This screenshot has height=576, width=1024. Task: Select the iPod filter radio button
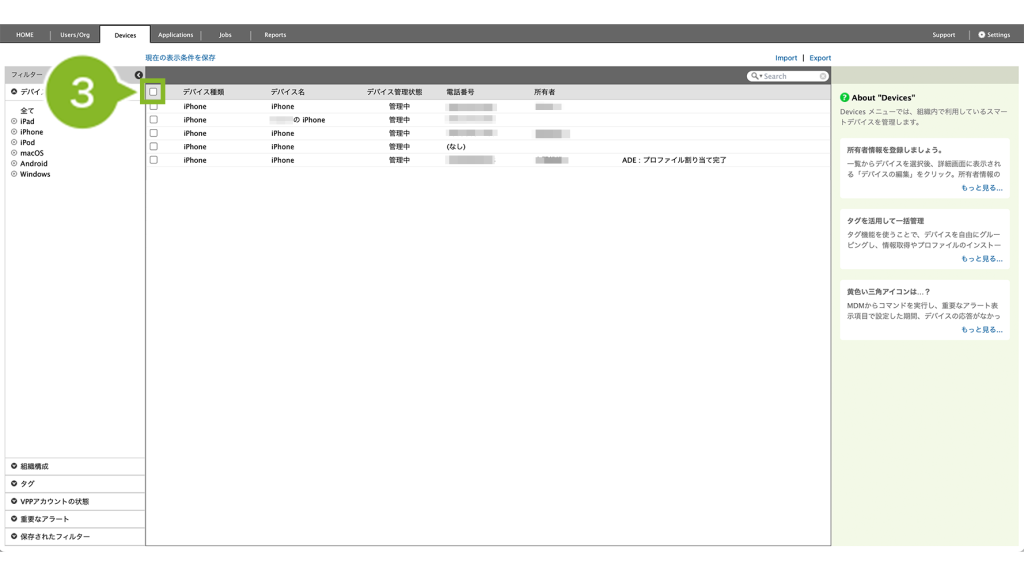[14, 142]
